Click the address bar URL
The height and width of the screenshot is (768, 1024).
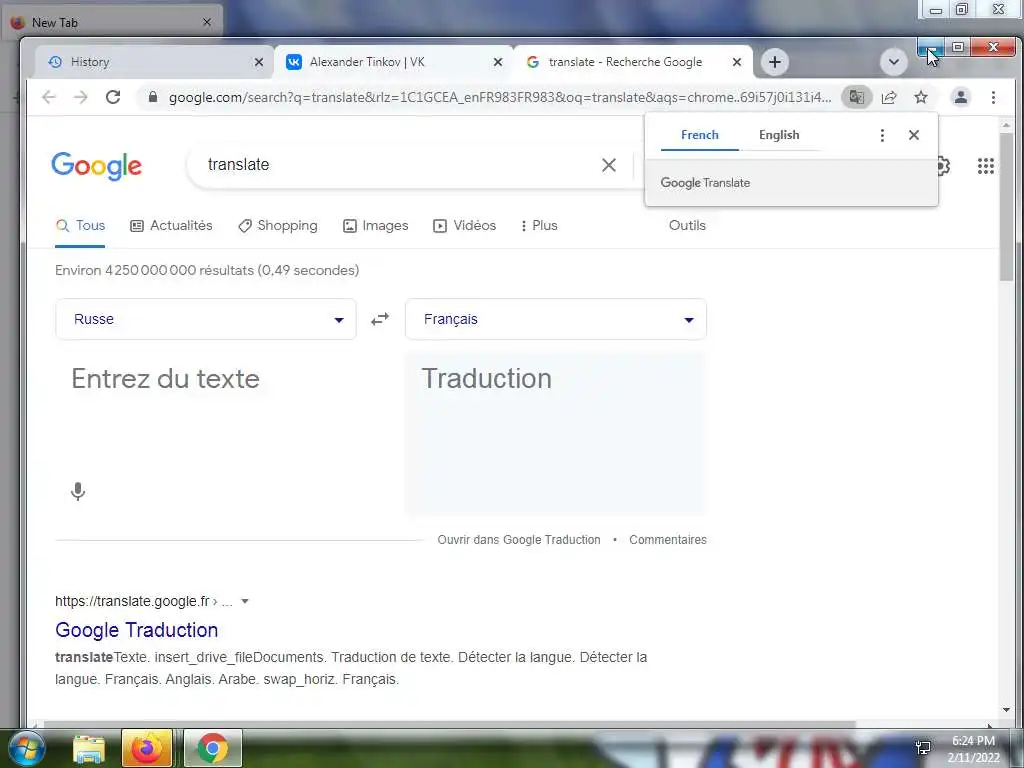point(500,97)
